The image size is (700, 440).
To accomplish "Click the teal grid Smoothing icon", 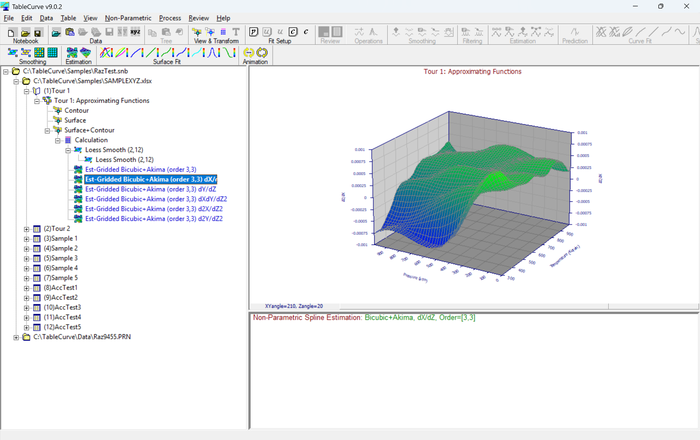I will (53, 53).
